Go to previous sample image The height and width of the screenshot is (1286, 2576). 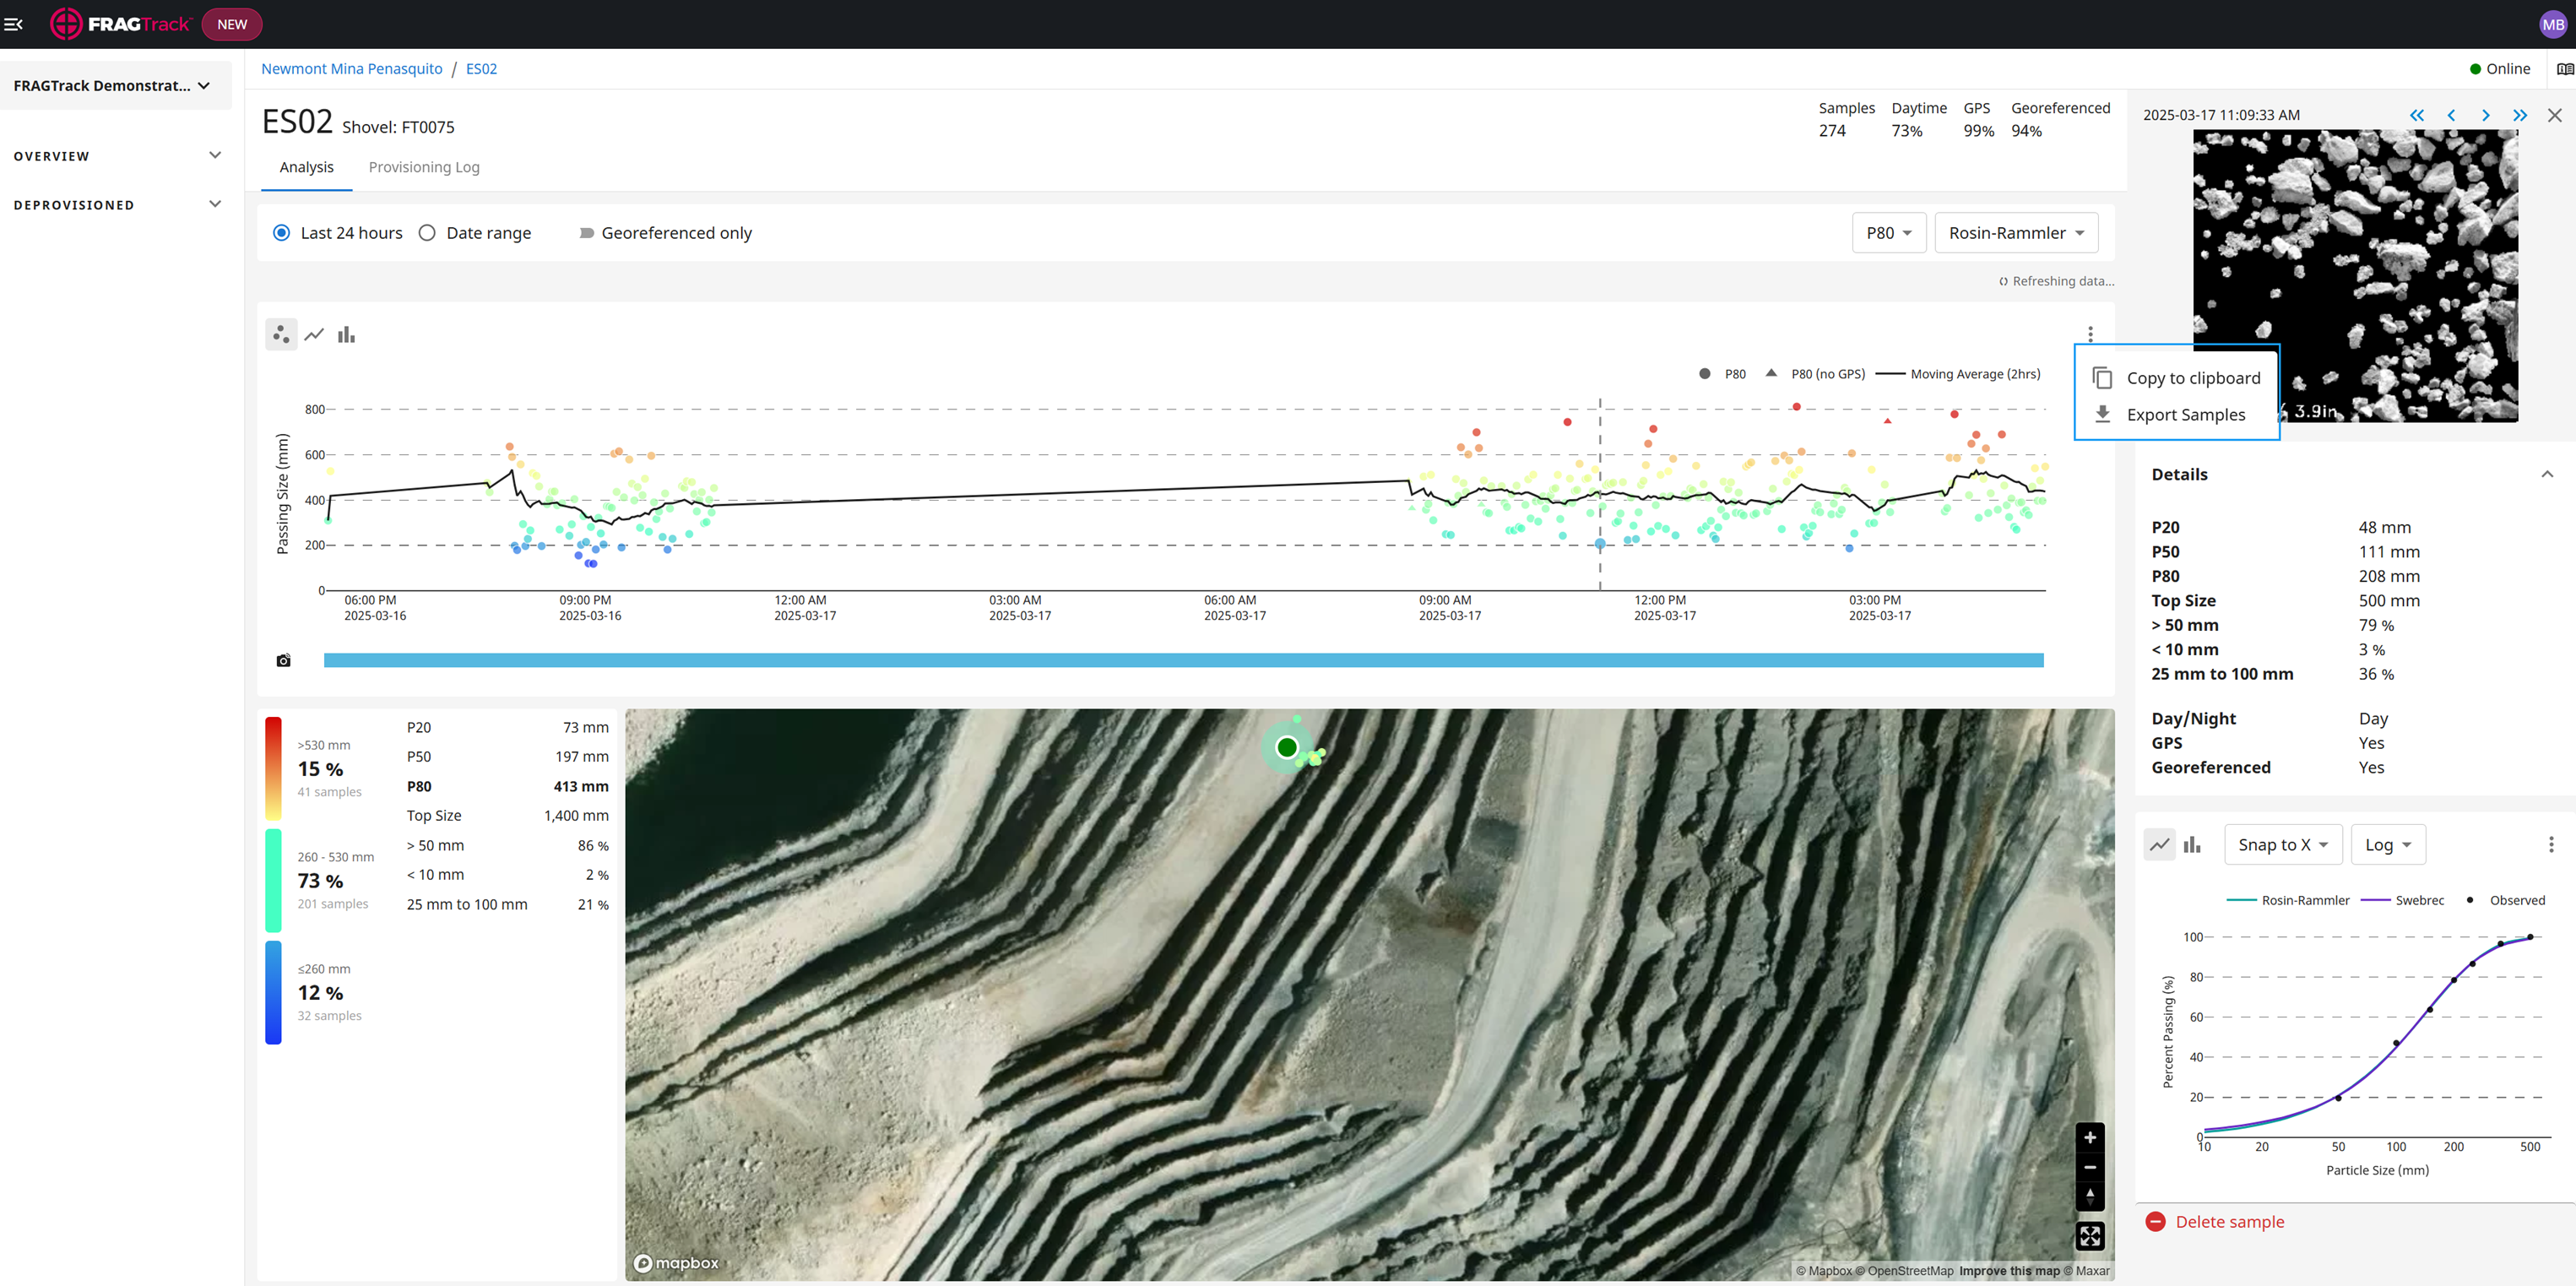pyautogui.click(x=2451, y=115)
